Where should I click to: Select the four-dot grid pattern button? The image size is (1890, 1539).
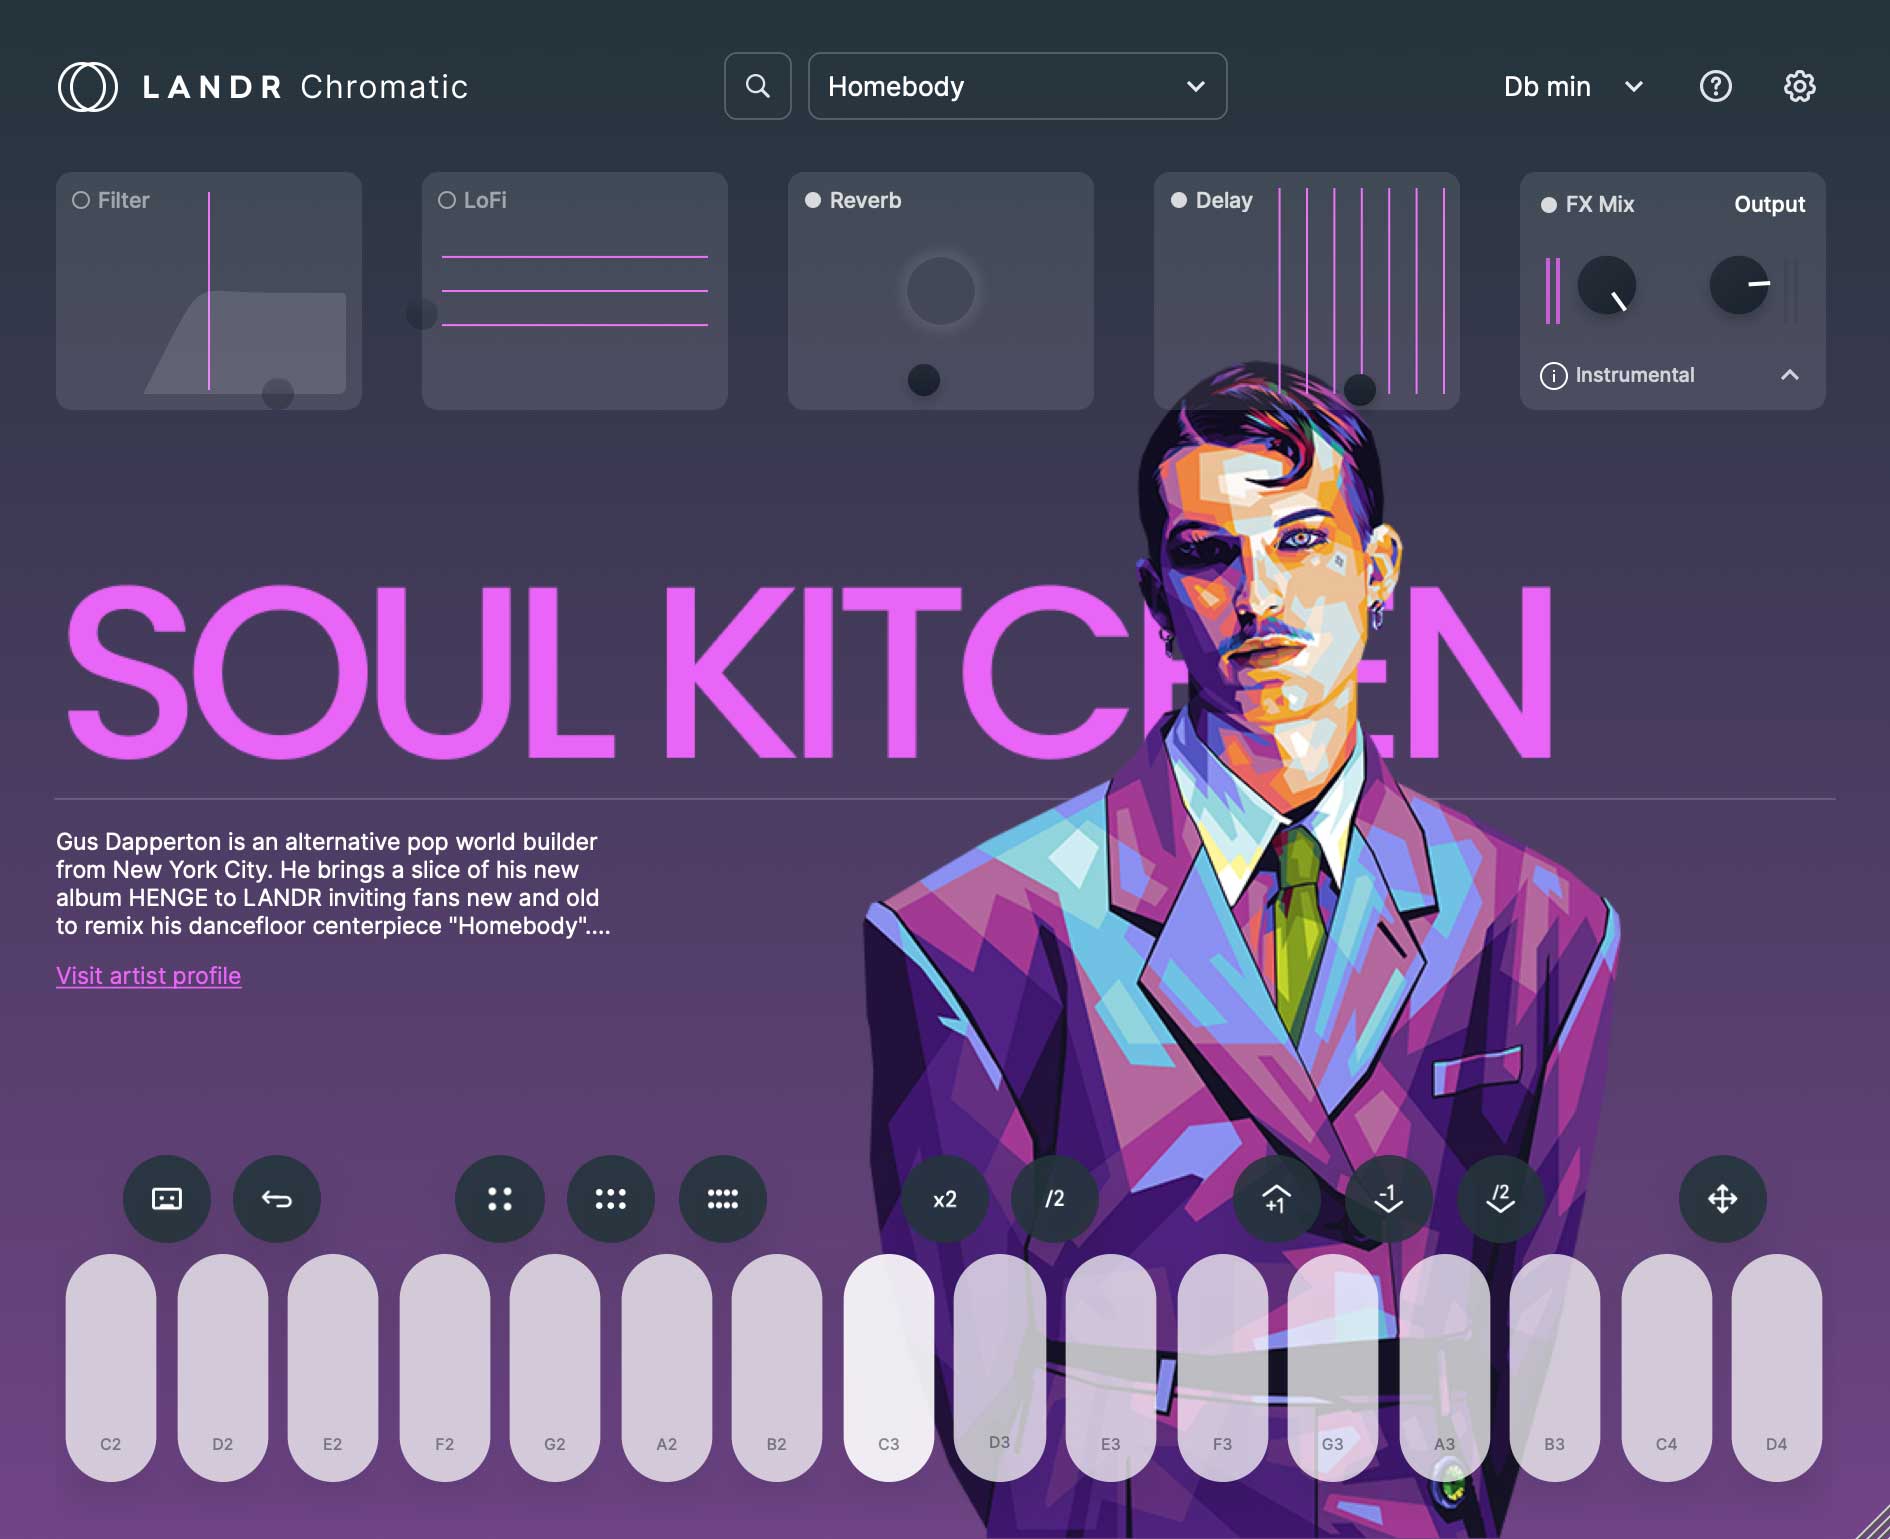pyautogui.click(x=500, y=1199)
